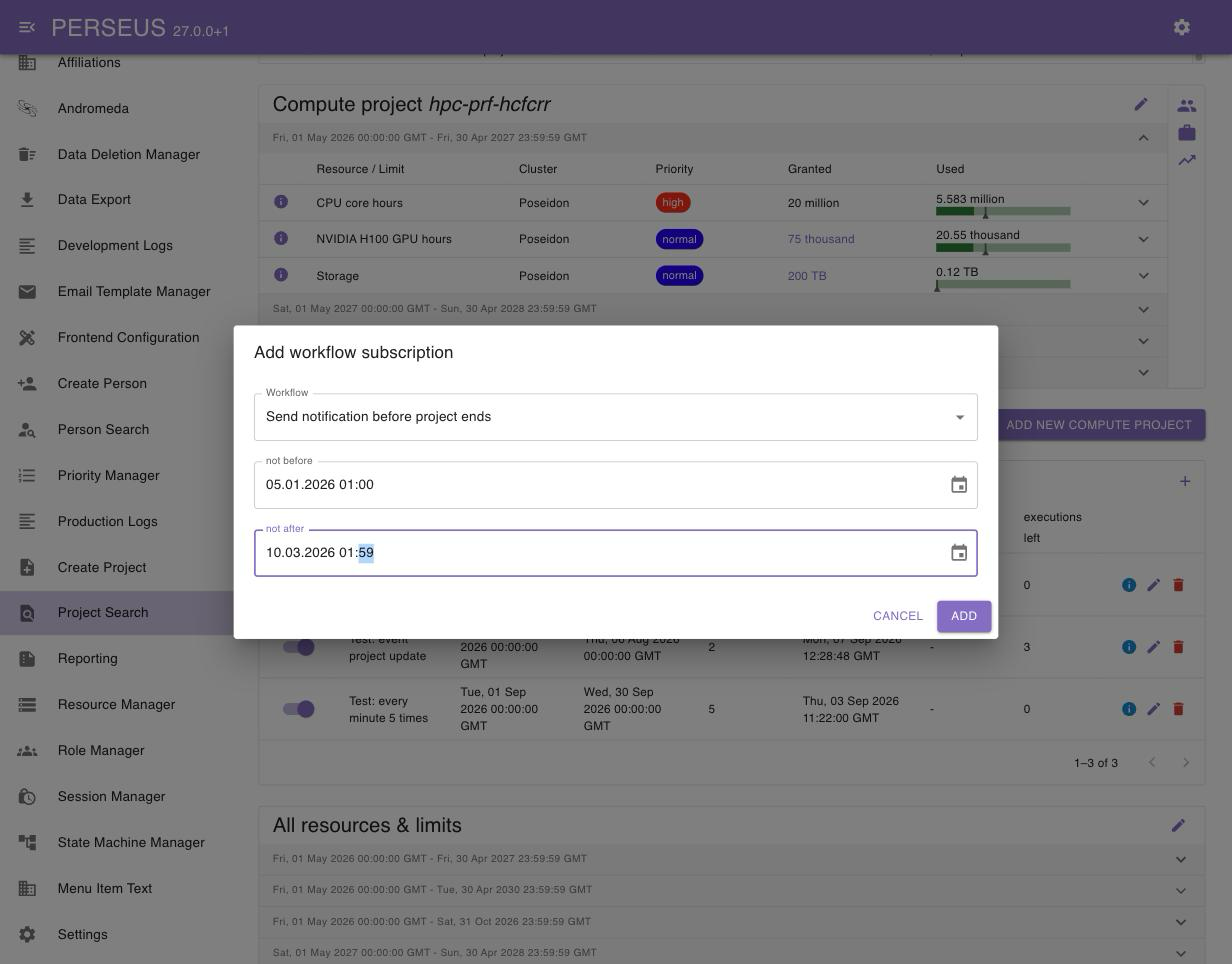The height and width of the screenshot is (964, 1232).
Task: Click the Session Manager icon
Action: (27, 797)
